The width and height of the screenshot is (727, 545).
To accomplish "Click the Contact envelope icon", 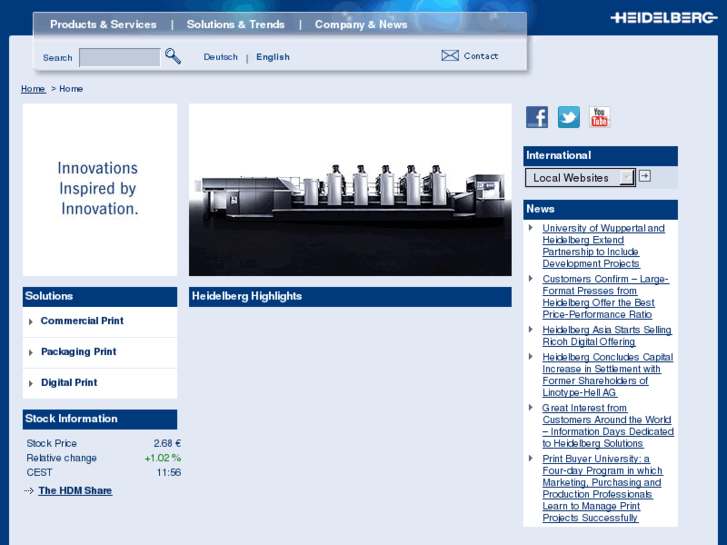I will 450,56.
